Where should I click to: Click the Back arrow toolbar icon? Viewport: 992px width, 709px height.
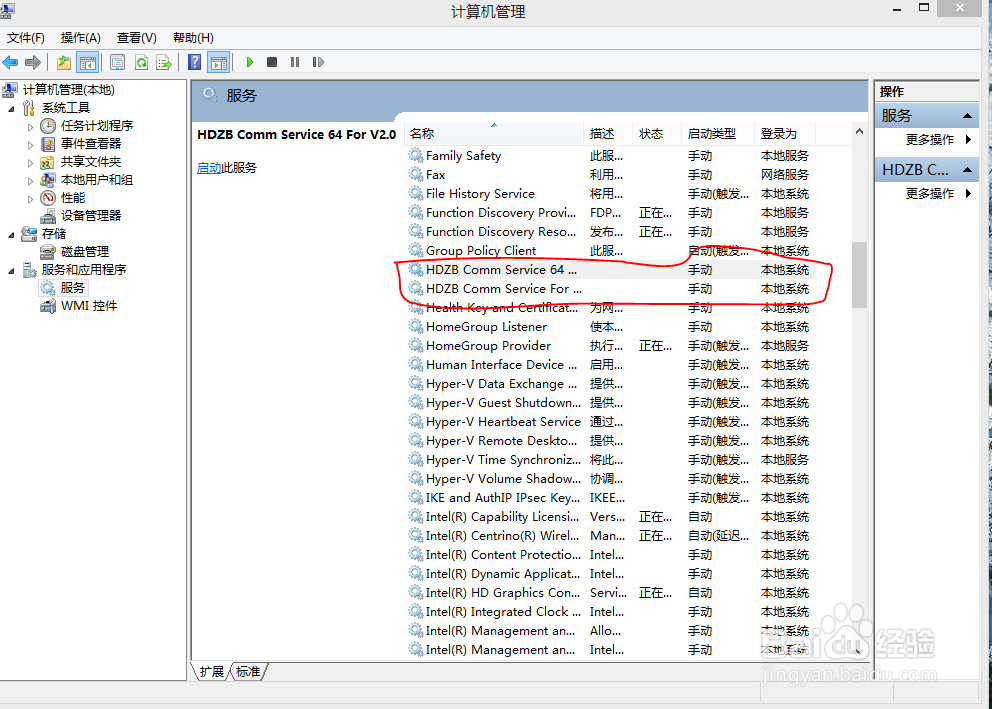coord(11,62)
